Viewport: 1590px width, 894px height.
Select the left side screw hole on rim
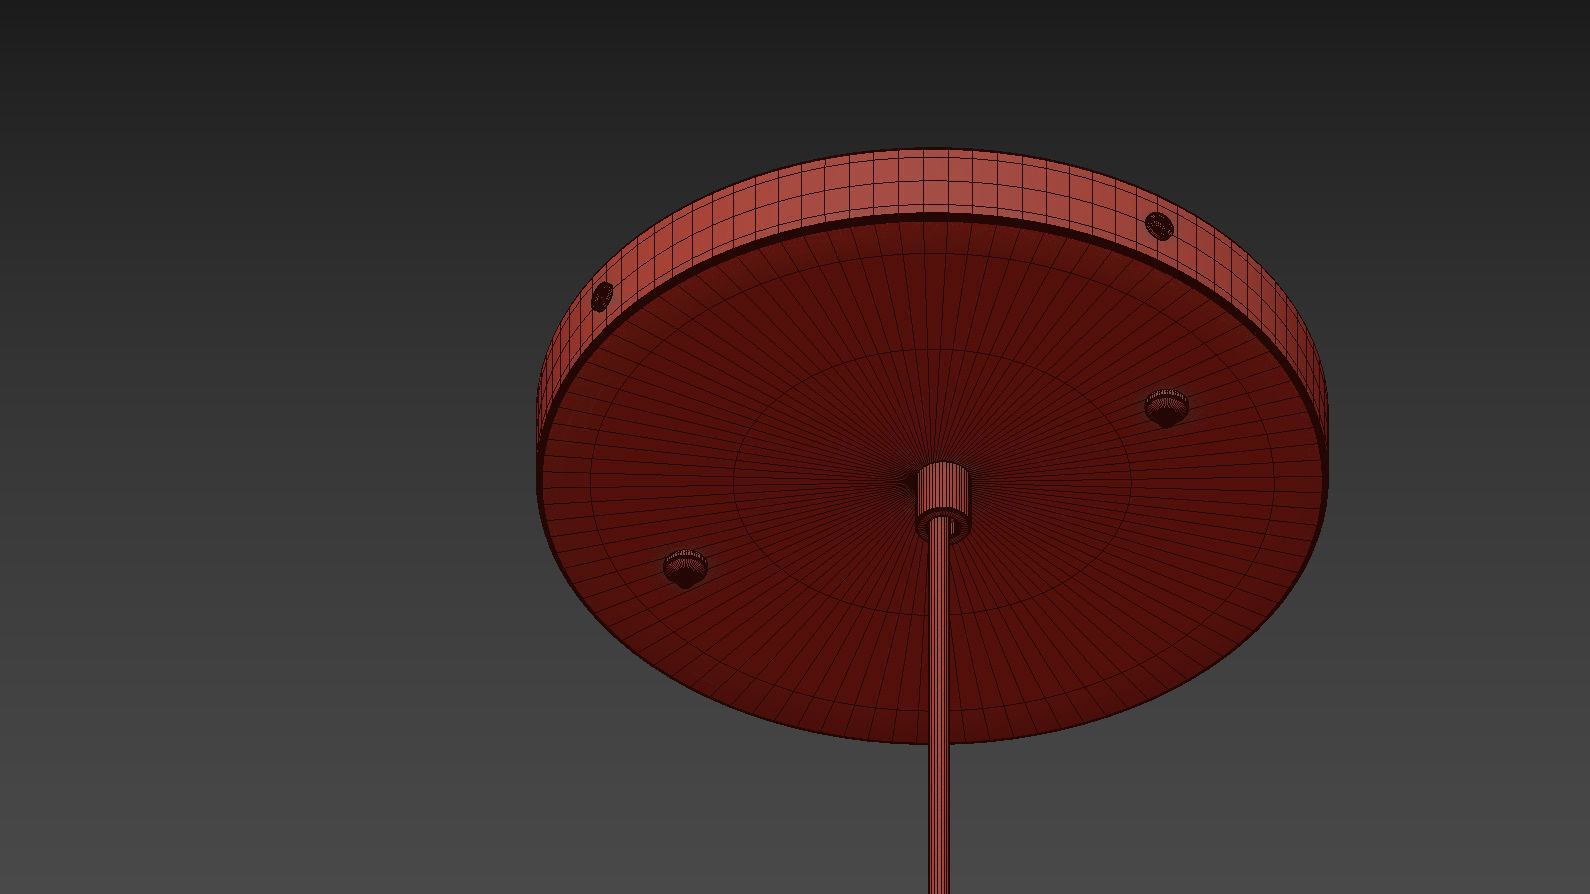click(x=602, y=296)
